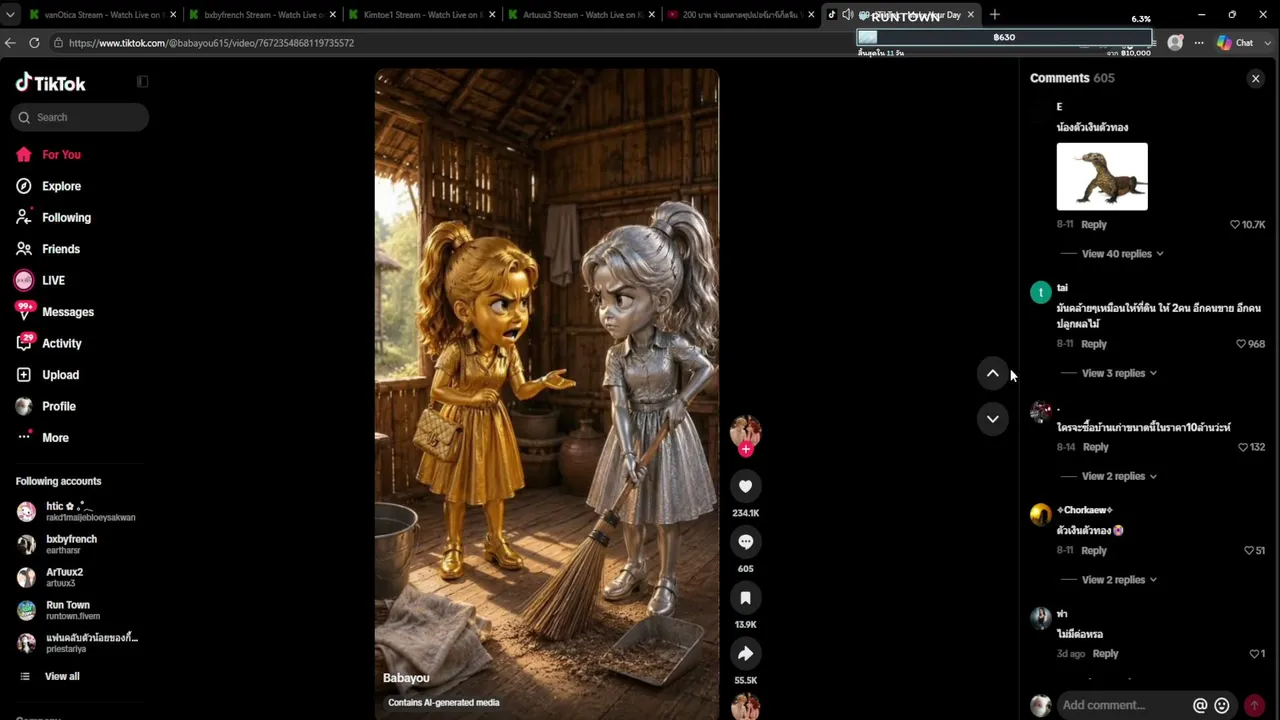Like the 3d ago comment
The width and height of the screenshot is (1280, 720).
tap(1254, 654)
